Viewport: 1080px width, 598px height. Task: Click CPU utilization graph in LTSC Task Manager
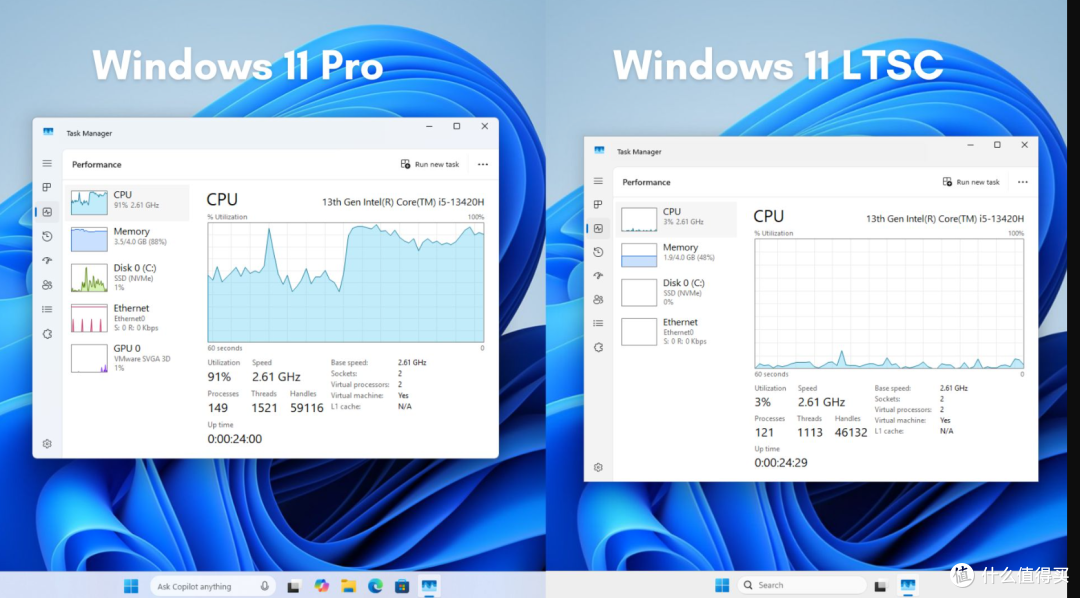click(x=889, y=304)
